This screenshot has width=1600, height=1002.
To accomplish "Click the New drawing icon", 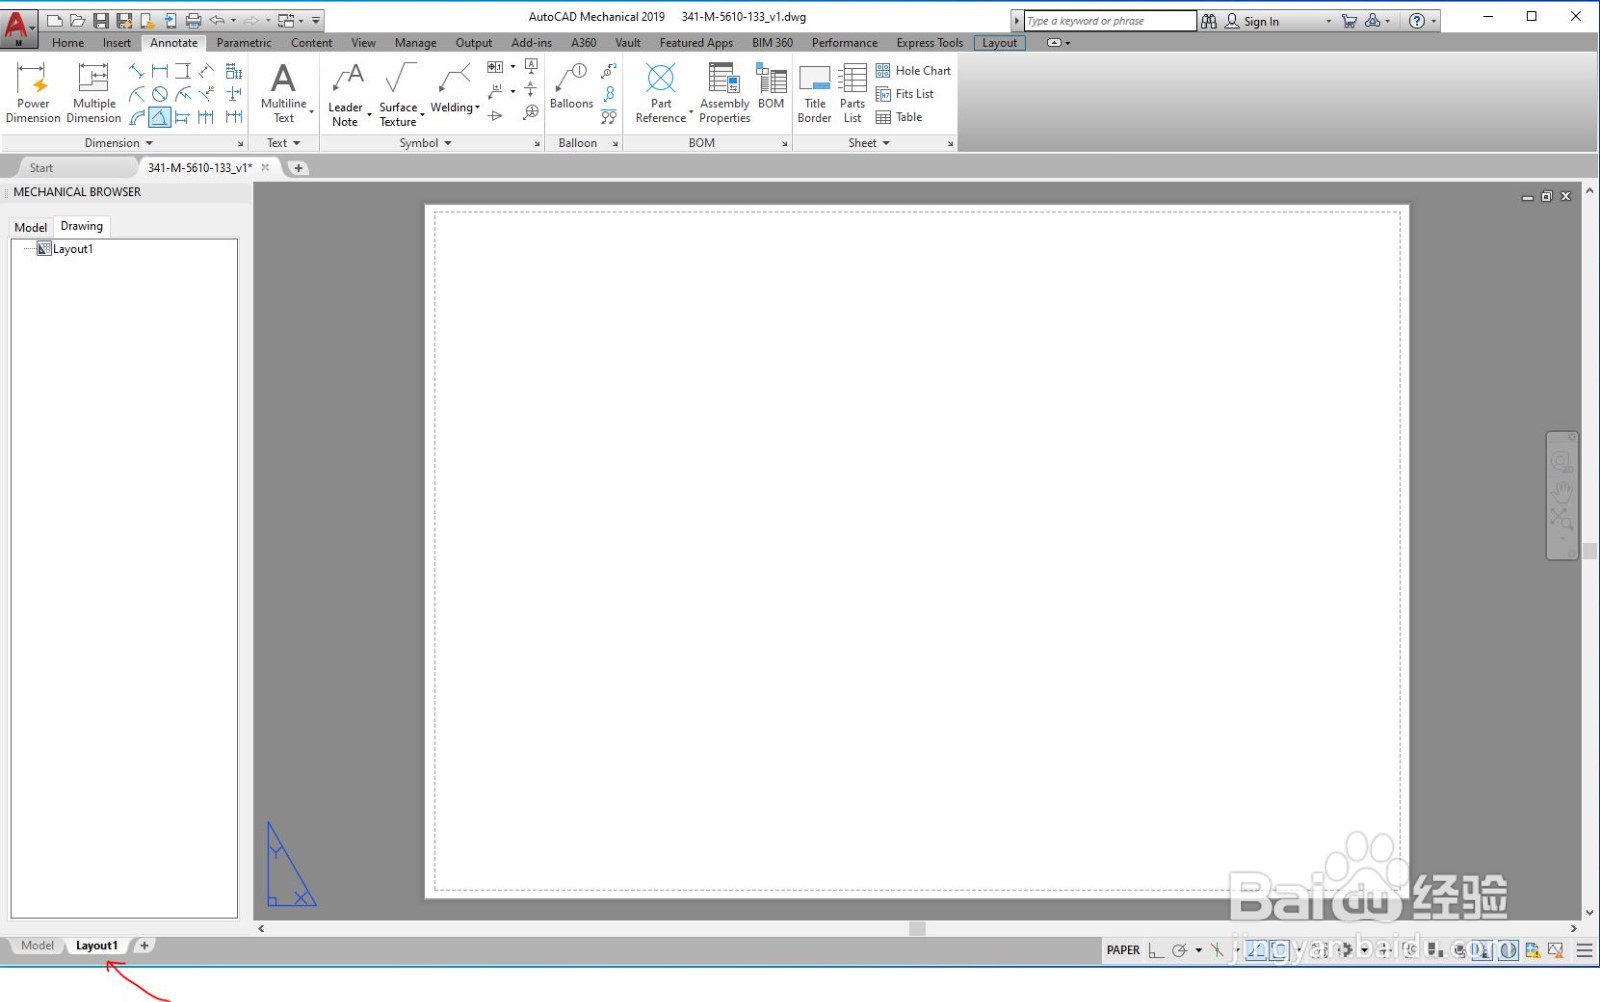I will (55, 20).
